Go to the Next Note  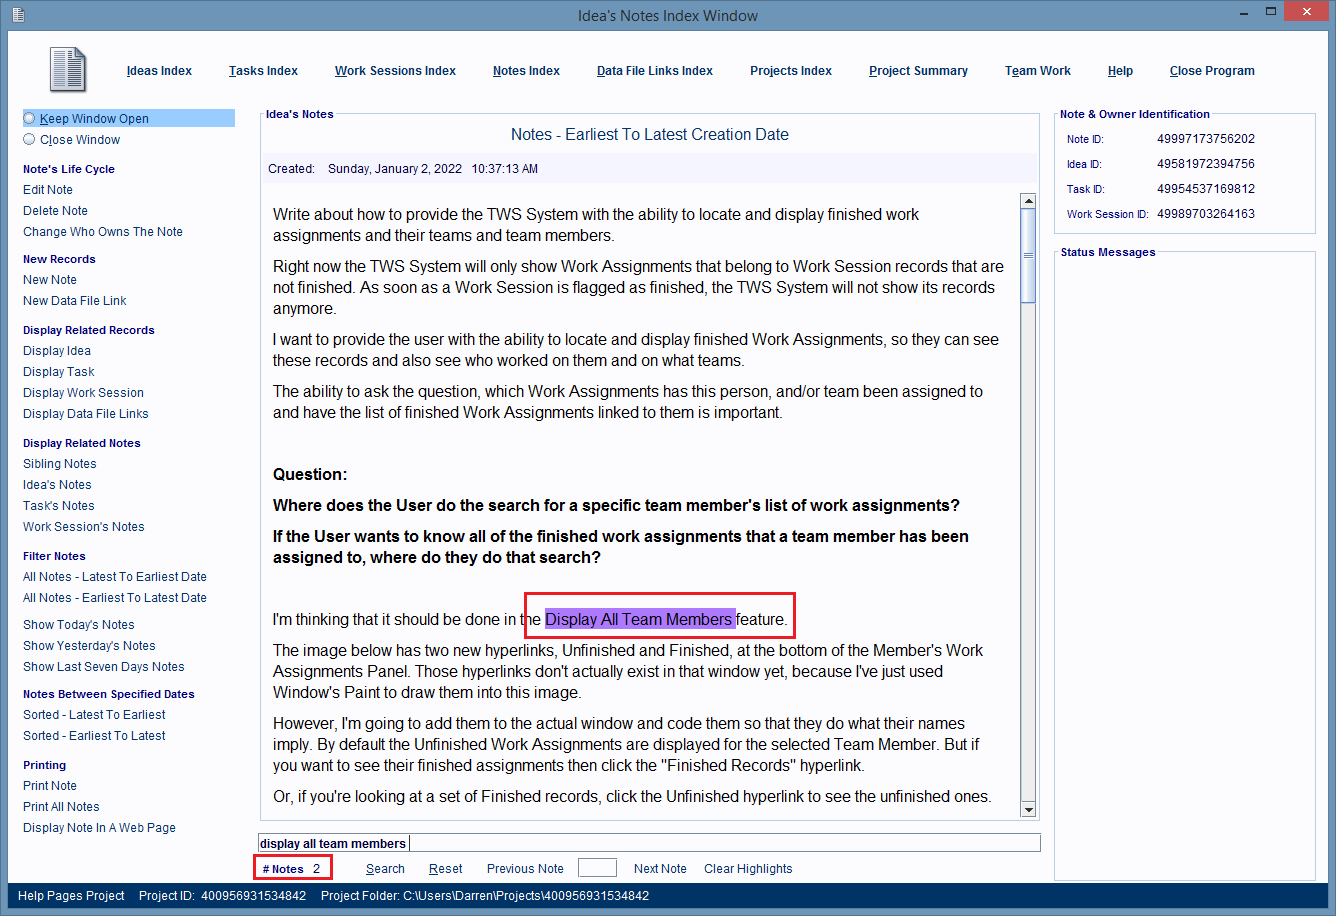click(660, 869)
